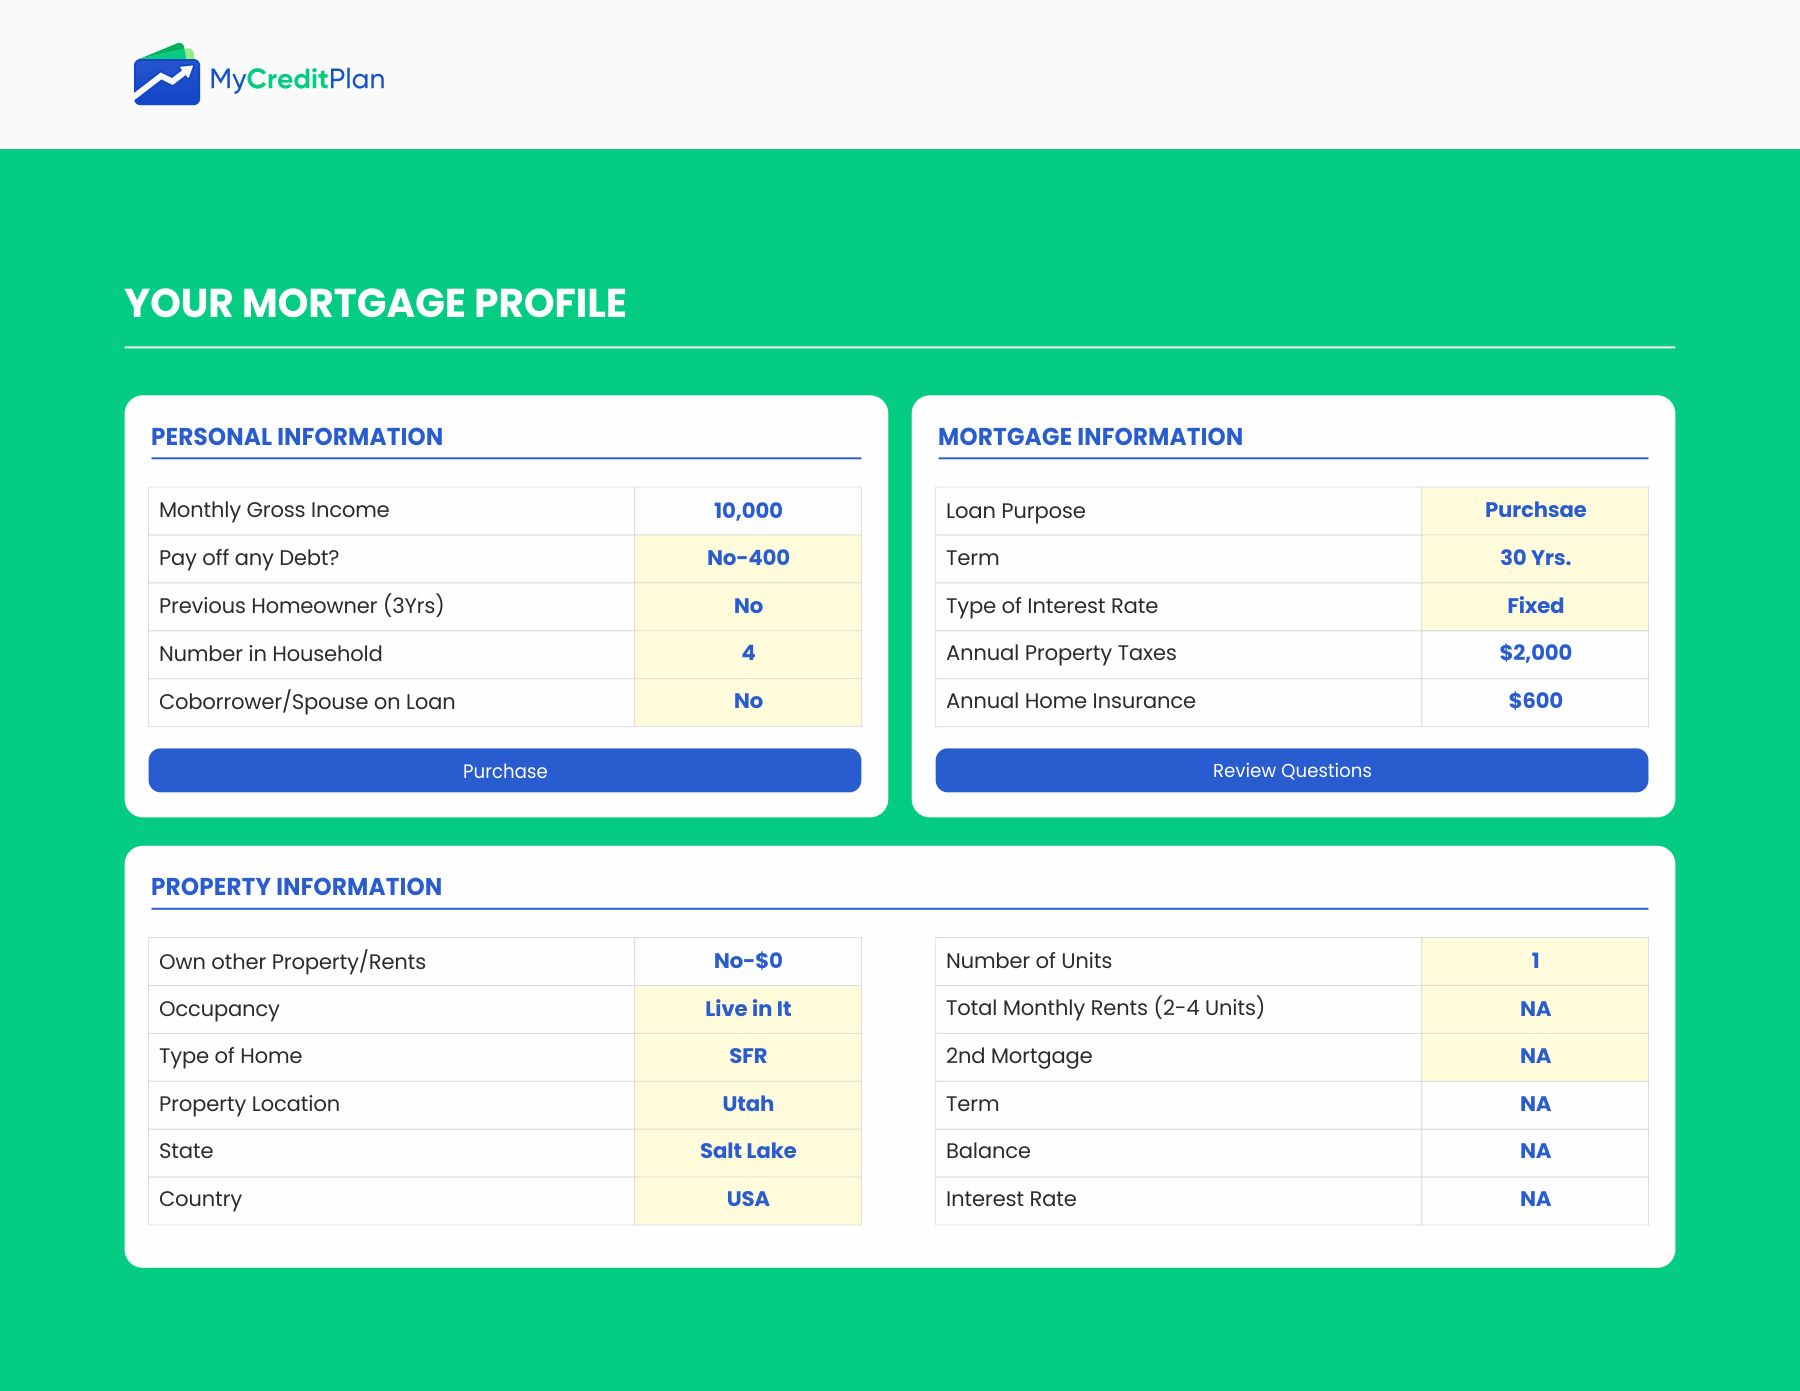Select the Fixed interest rate type cell

click(x=1534, y=606)
